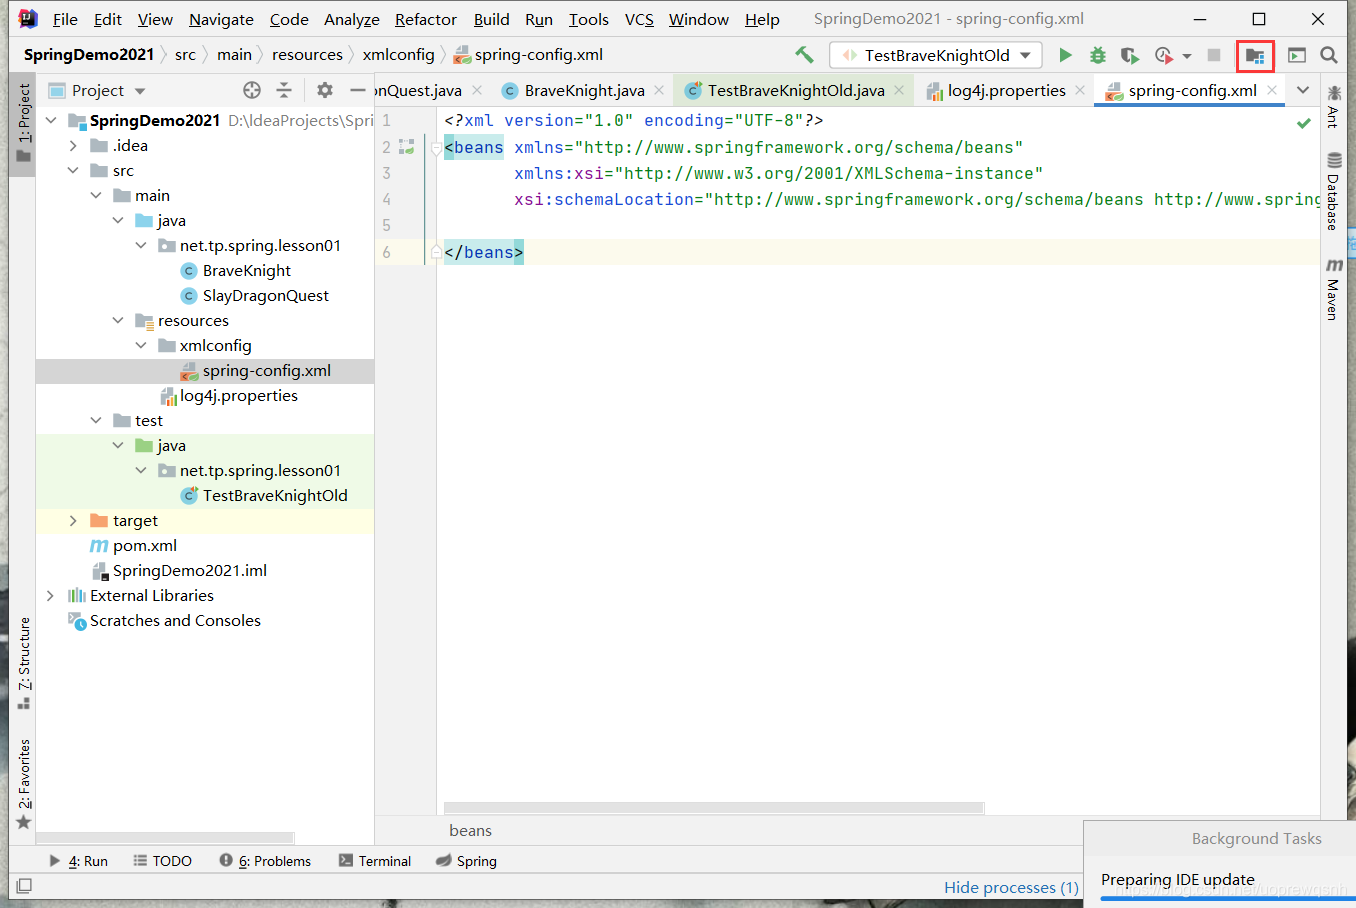Switch to the log4j.properties tab
This screenshot has height=908, width=1356.
tap(1006, 90)
